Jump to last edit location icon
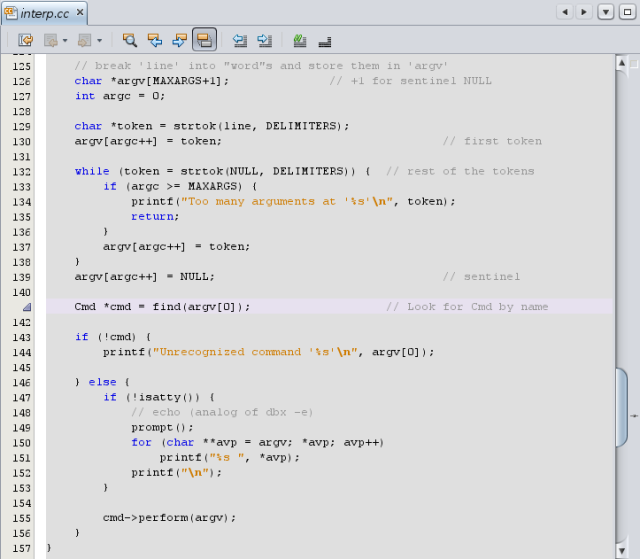The width and height of the screenshot is (640, 559). (26, 40)
